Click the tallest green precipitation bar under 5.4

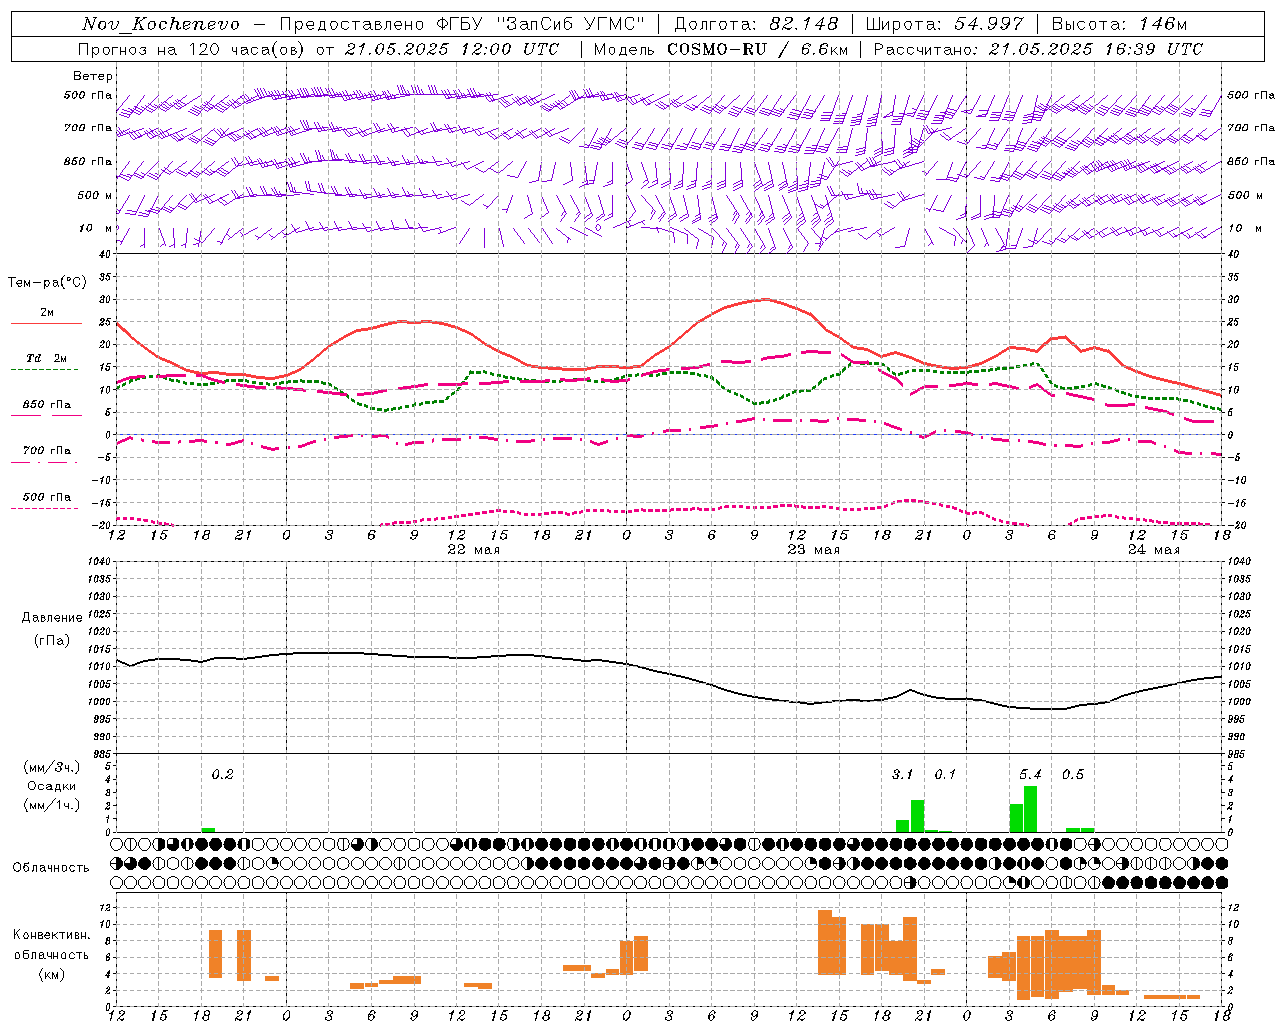click(x=1030, y=809)
